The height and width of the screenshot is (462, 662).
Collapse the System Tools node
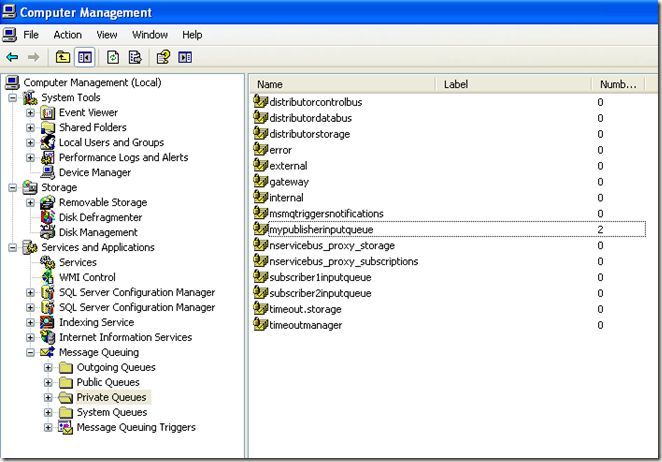13,98
